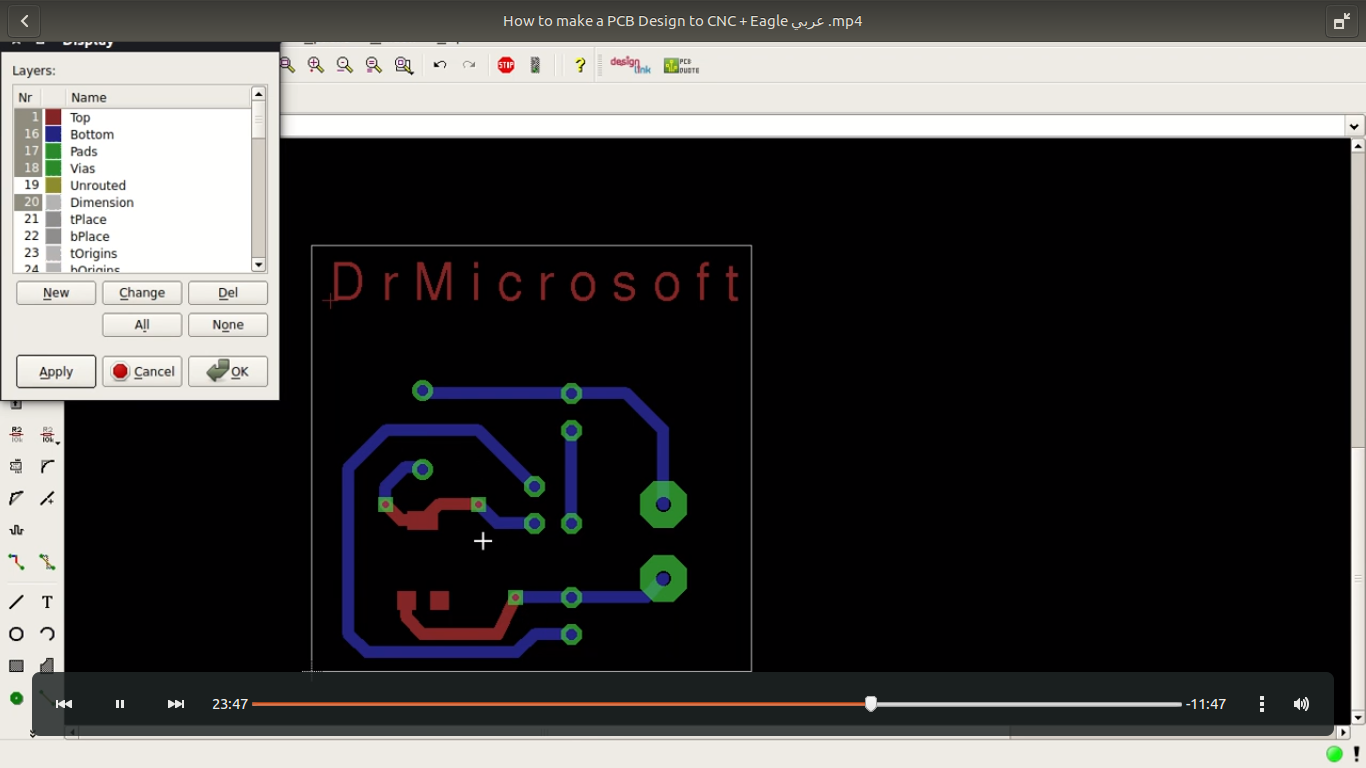
Task: Toggle visibility of layer 17 Pads
Action: pos(28,151)
